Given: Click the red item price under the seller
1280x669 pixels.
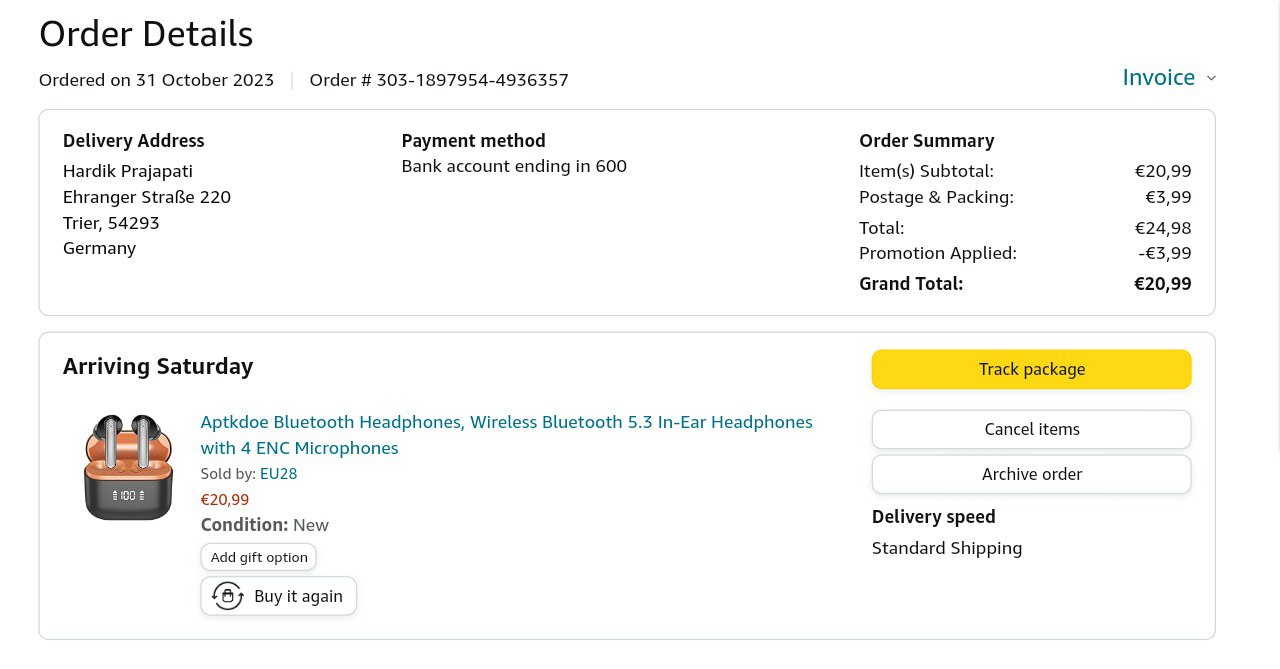Looking at the screenshot, I should click(225, 499).
